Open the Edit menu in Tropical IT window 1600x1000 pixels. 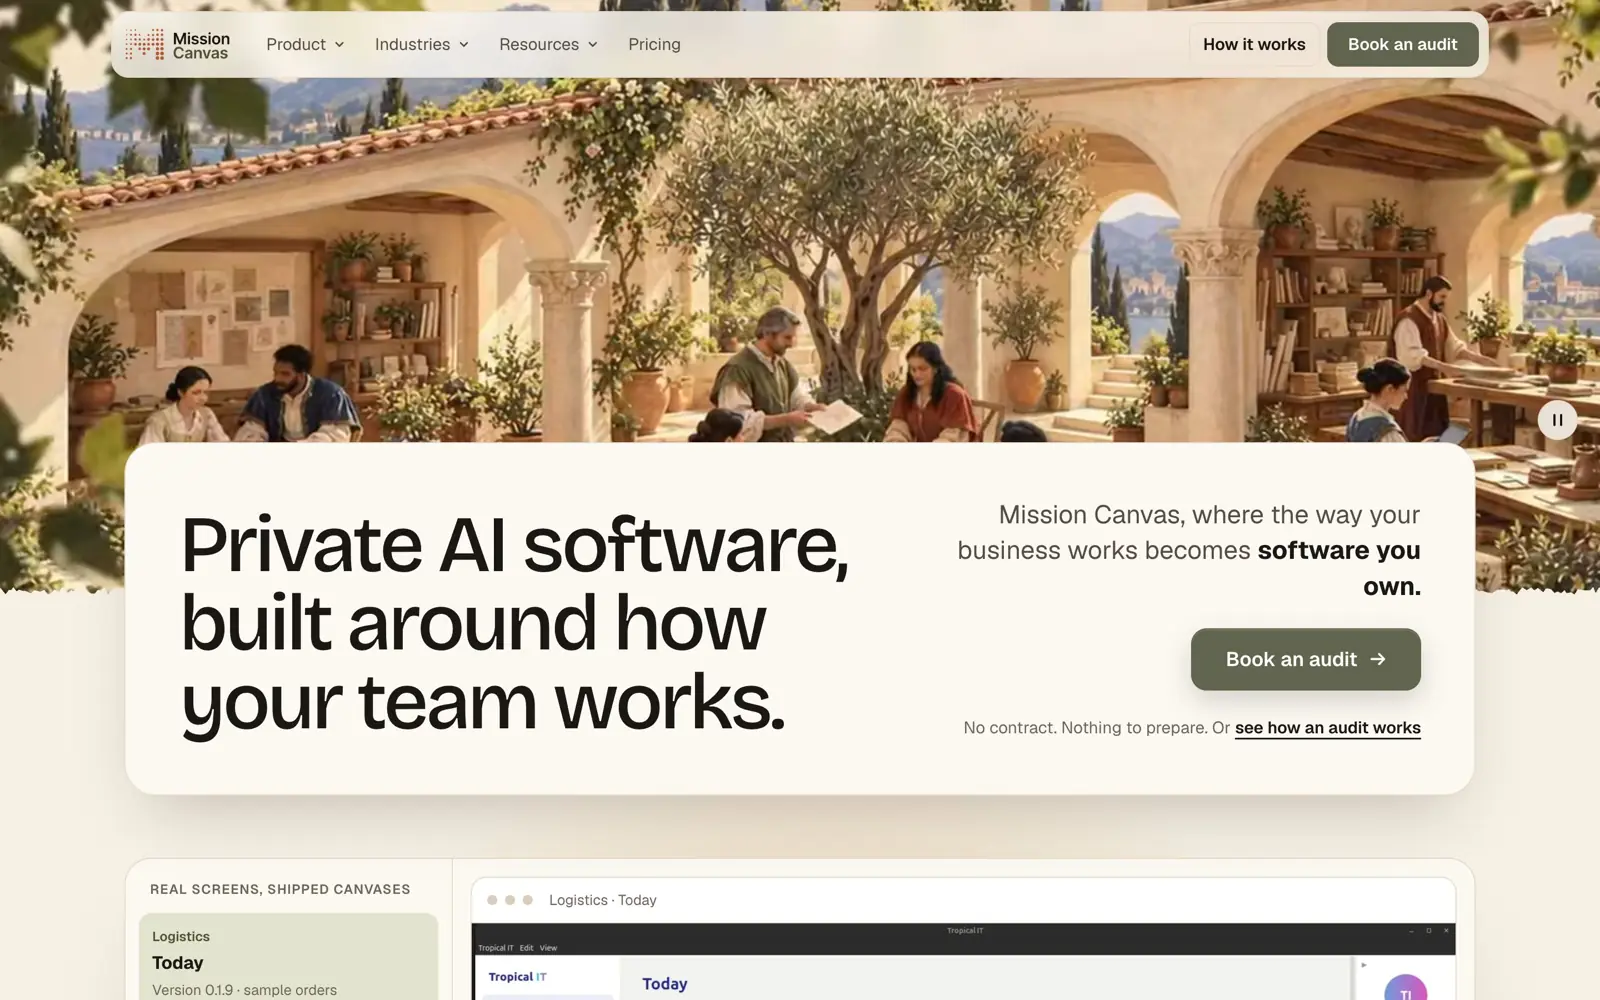pos(526,948)
